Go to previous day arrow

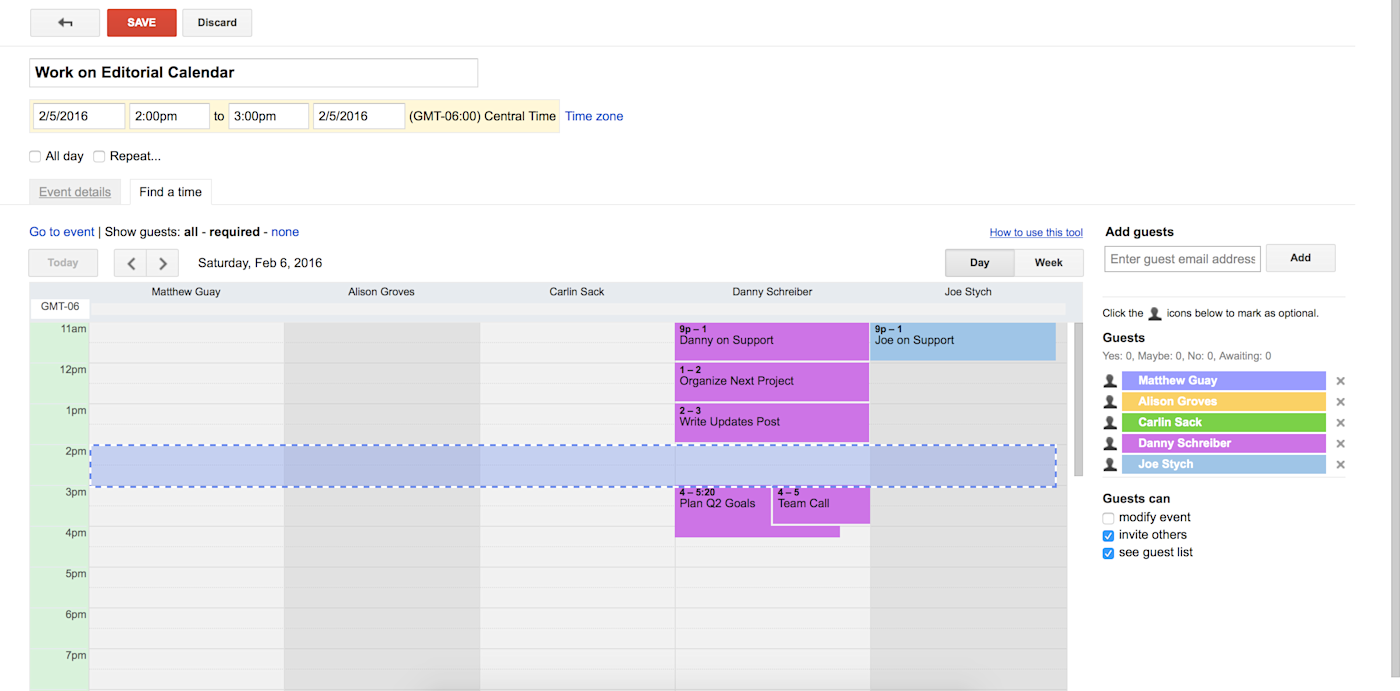tap(131, 263)
